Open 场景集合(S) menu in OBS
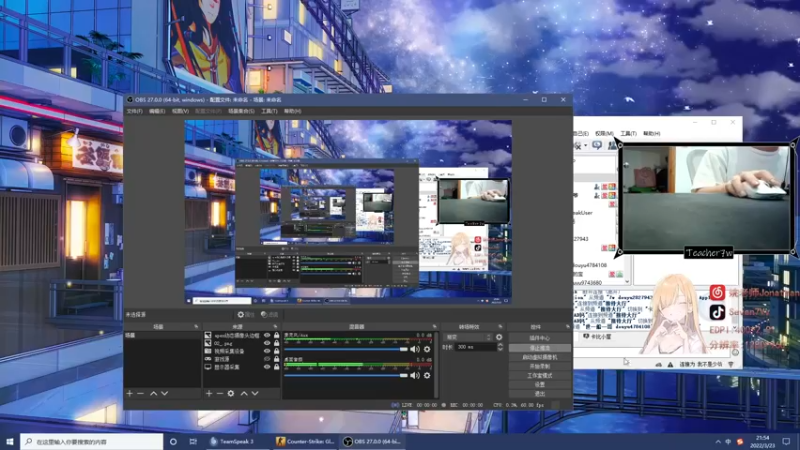The image size is (800, 450). point(241,111)
